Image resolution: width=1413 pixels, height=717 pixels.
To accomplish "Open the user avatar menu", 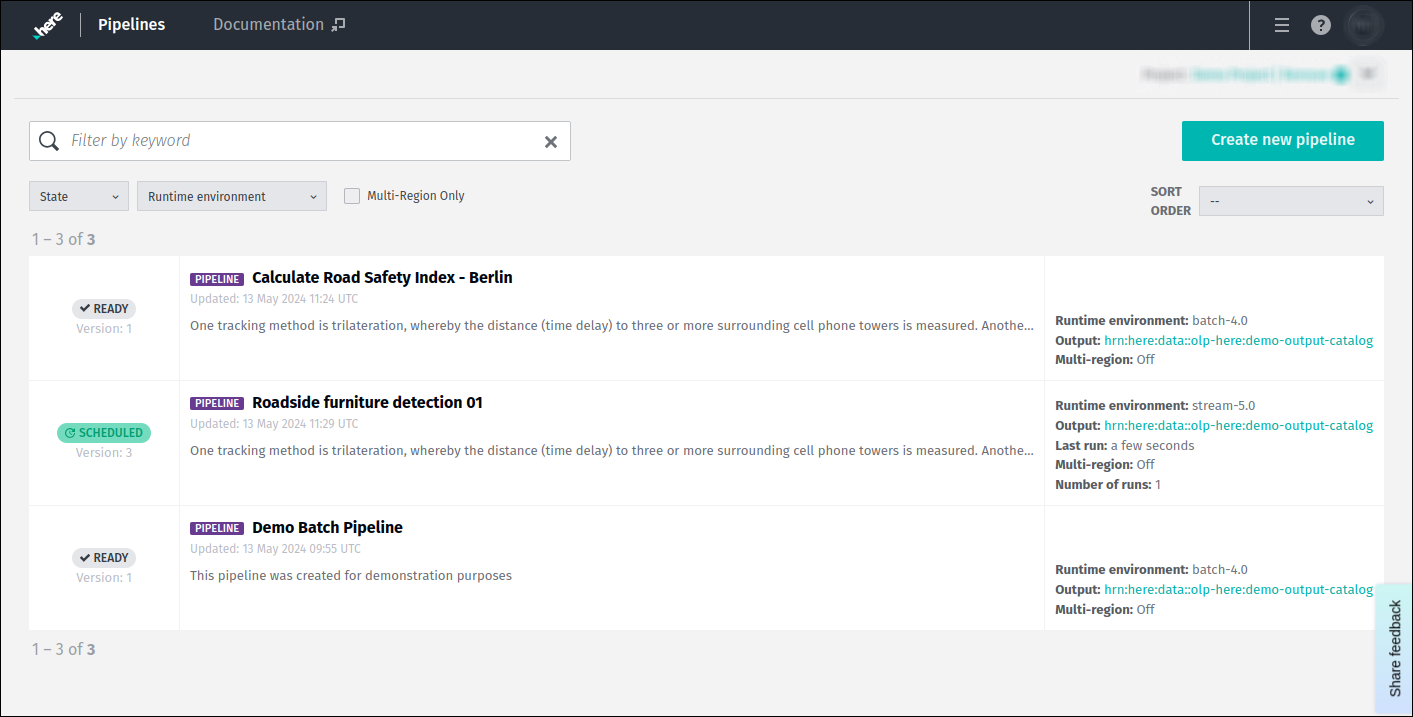I will tap(1363, 25).
